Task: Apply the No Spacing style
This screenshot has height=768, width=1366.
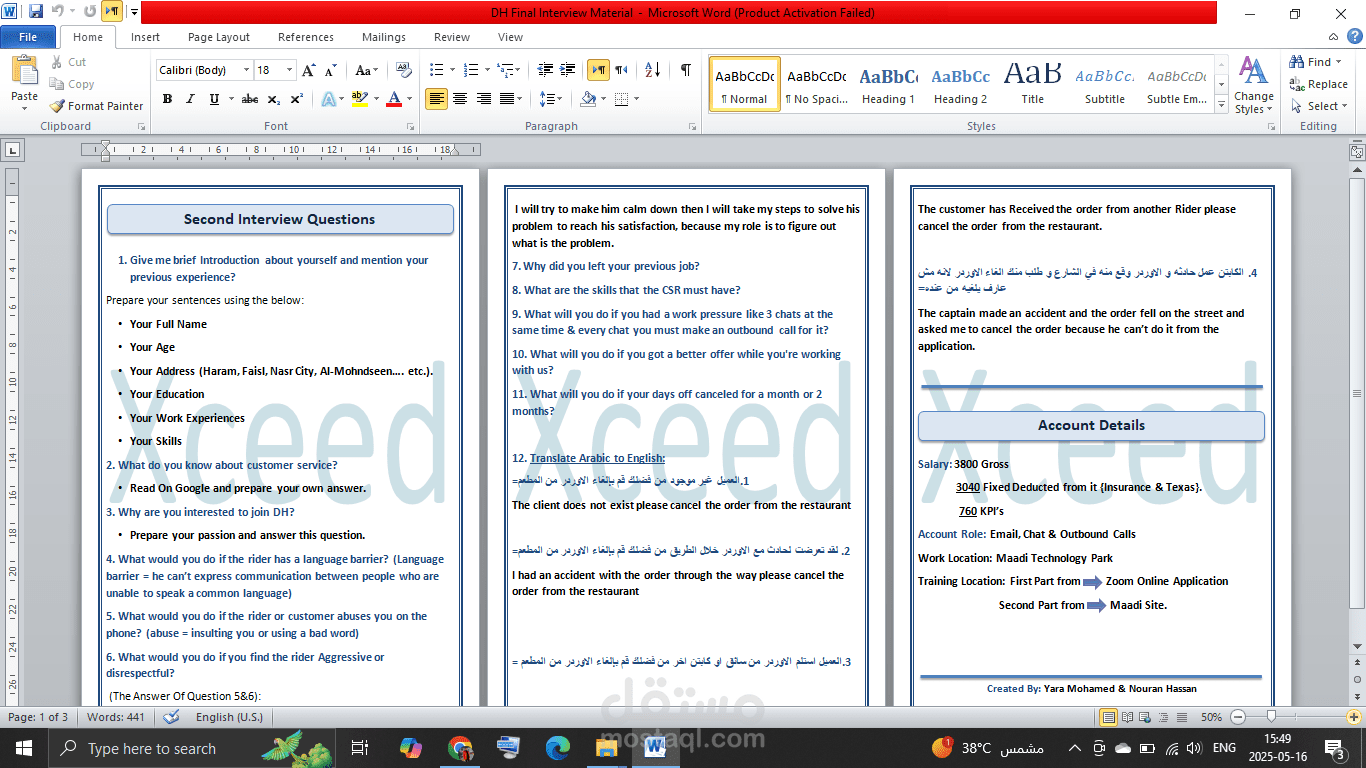Action: coord(817,85)
